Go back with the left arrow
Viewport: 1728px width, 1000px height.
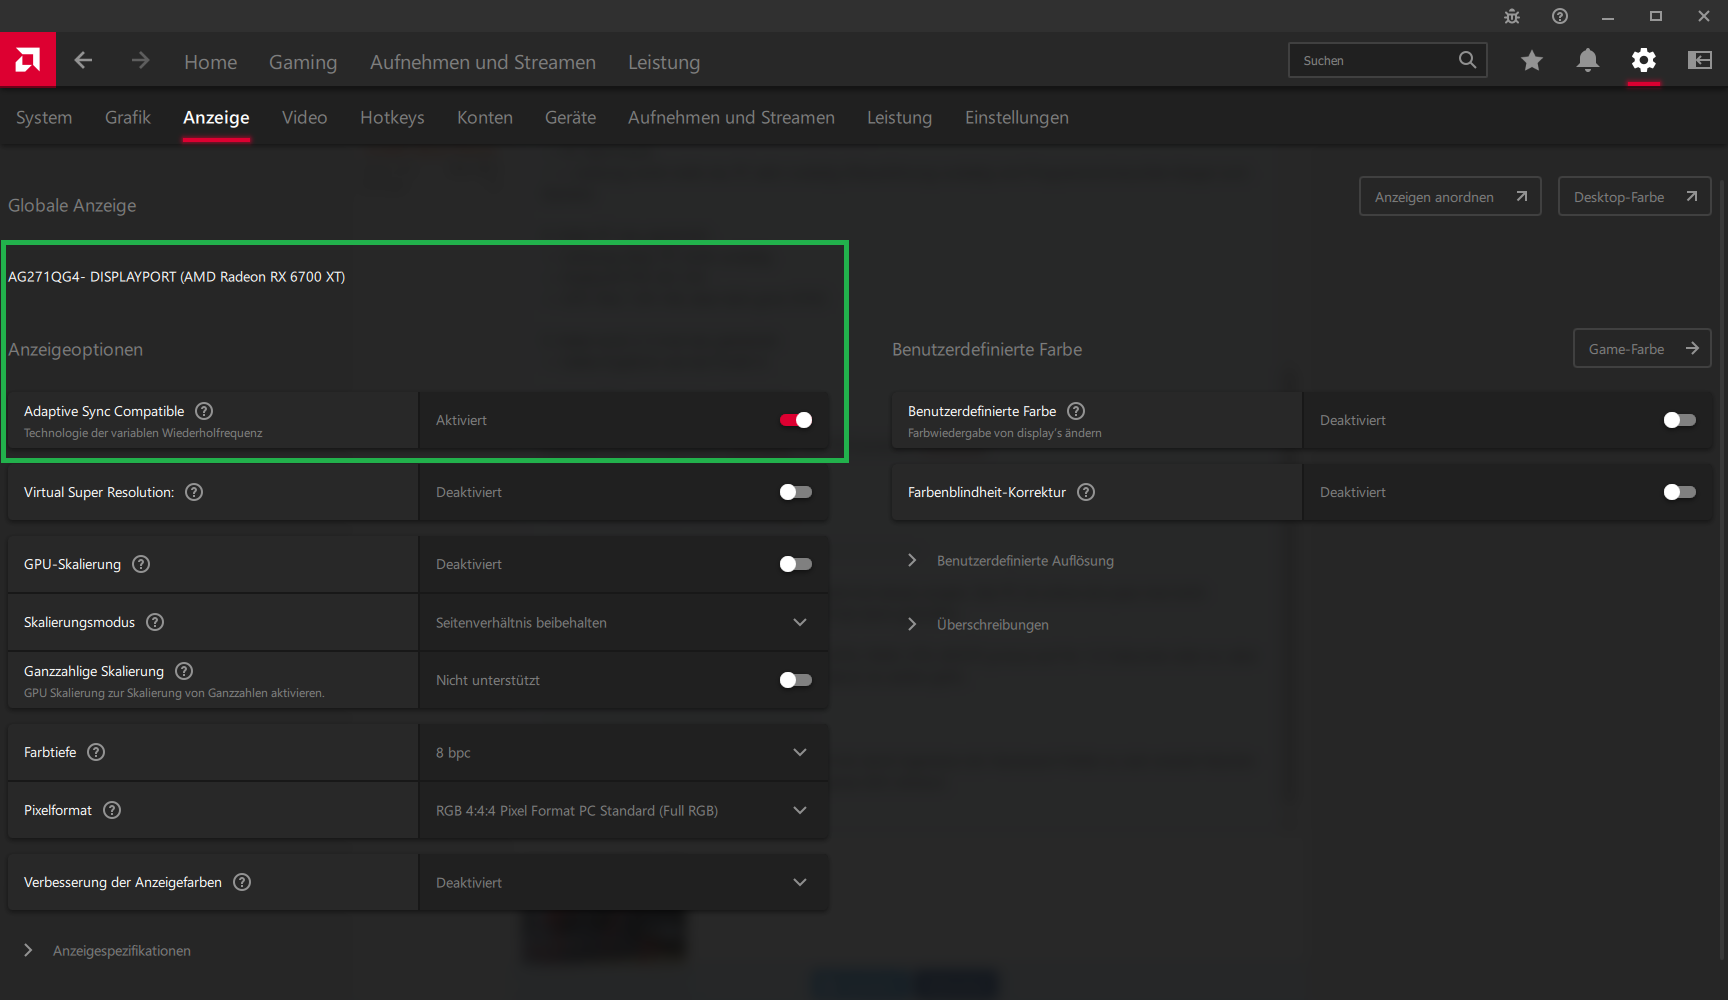[83, 61]
